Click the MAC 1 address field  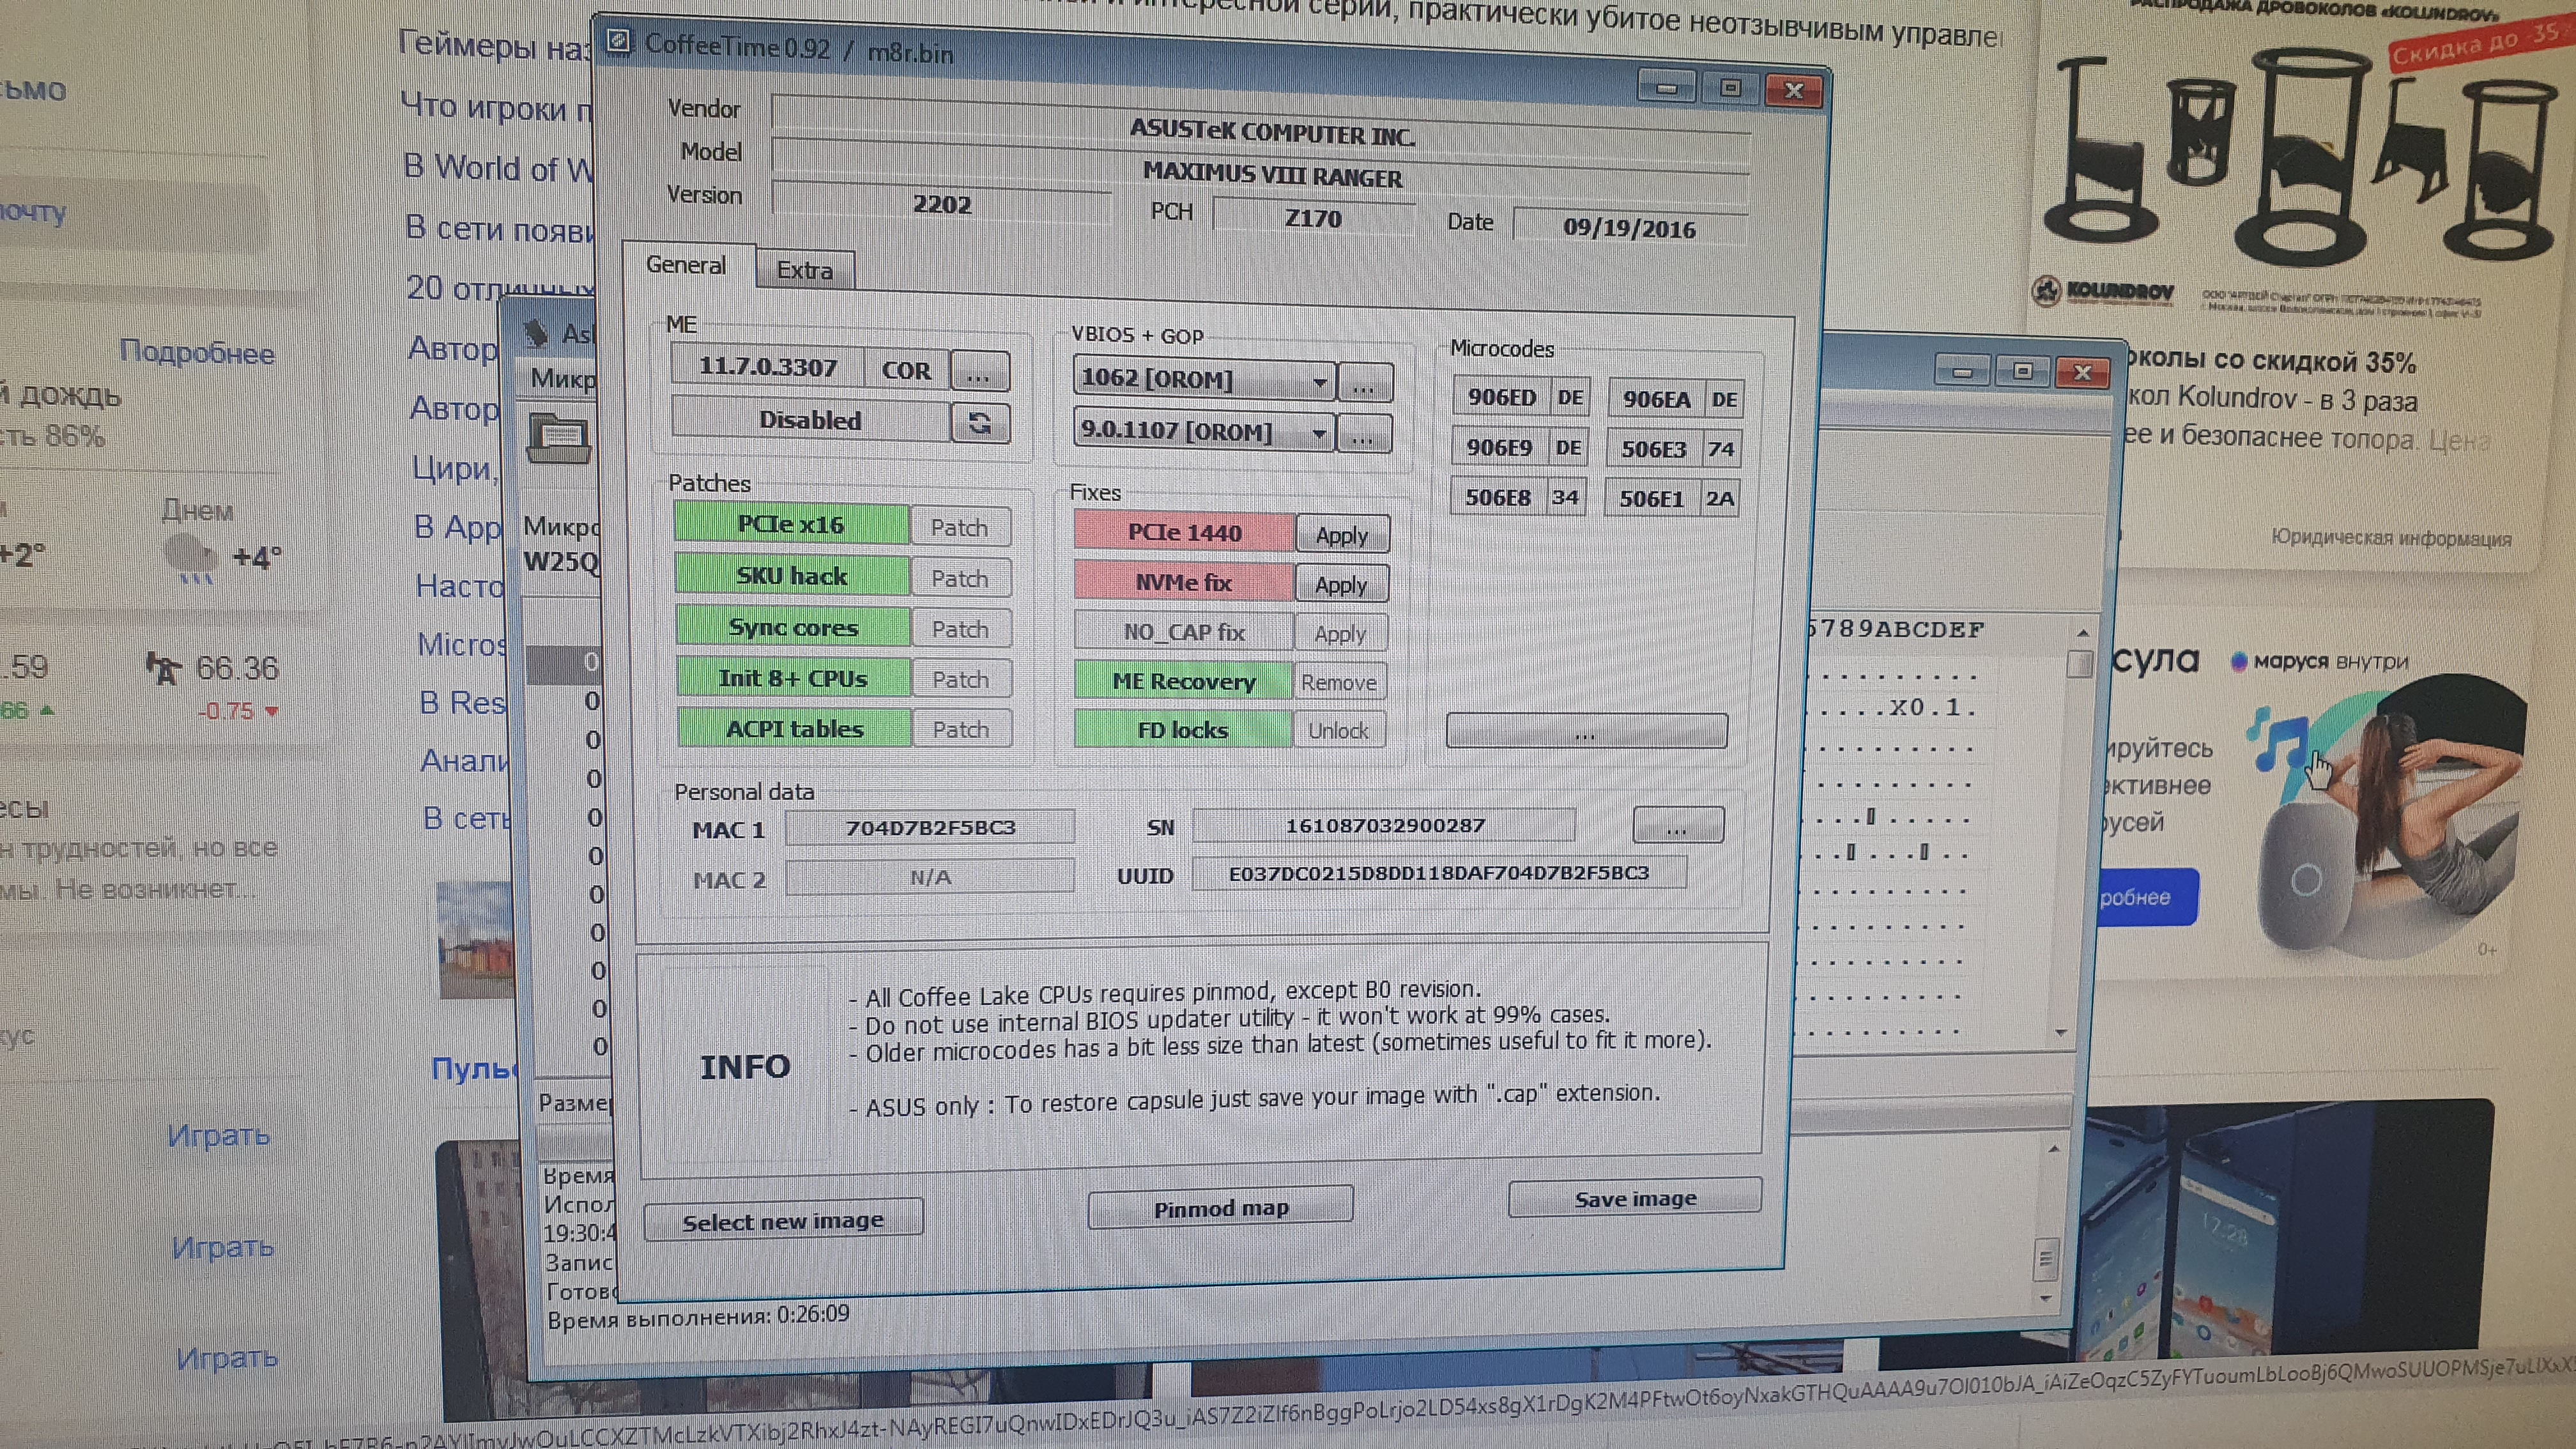(930, 827)
